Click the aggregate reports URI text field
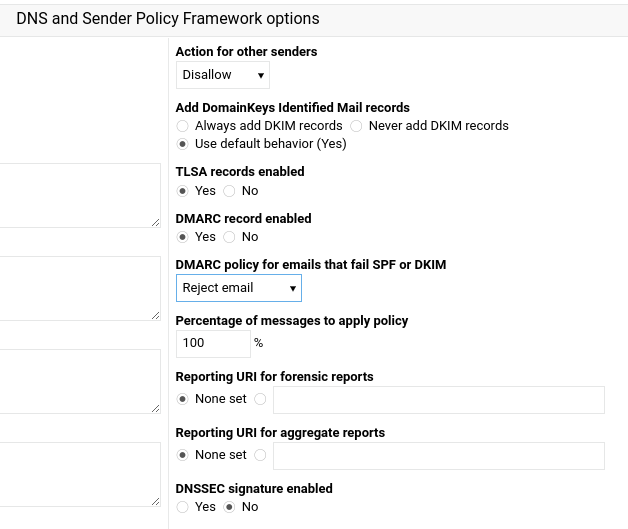The width and height of the screenshot is (628, 529). click(x=439, y=456)
